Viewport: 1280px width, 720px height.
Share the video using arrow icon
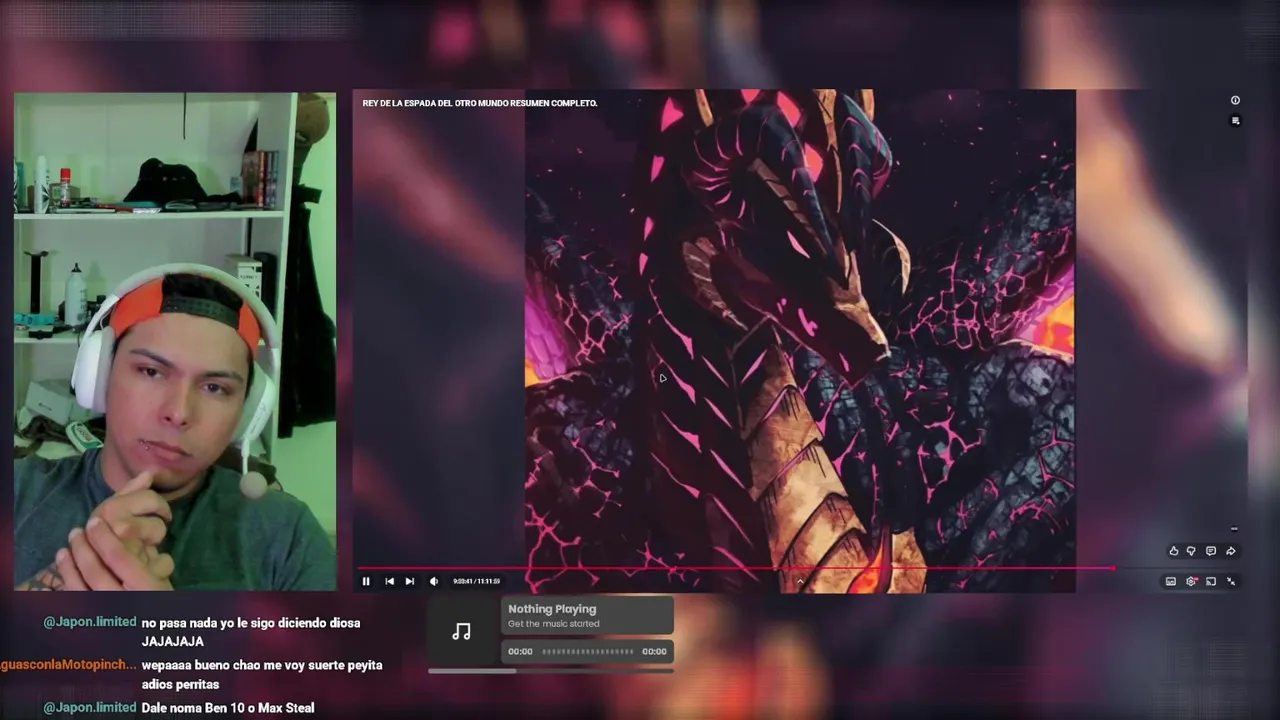coord(1231,551)
